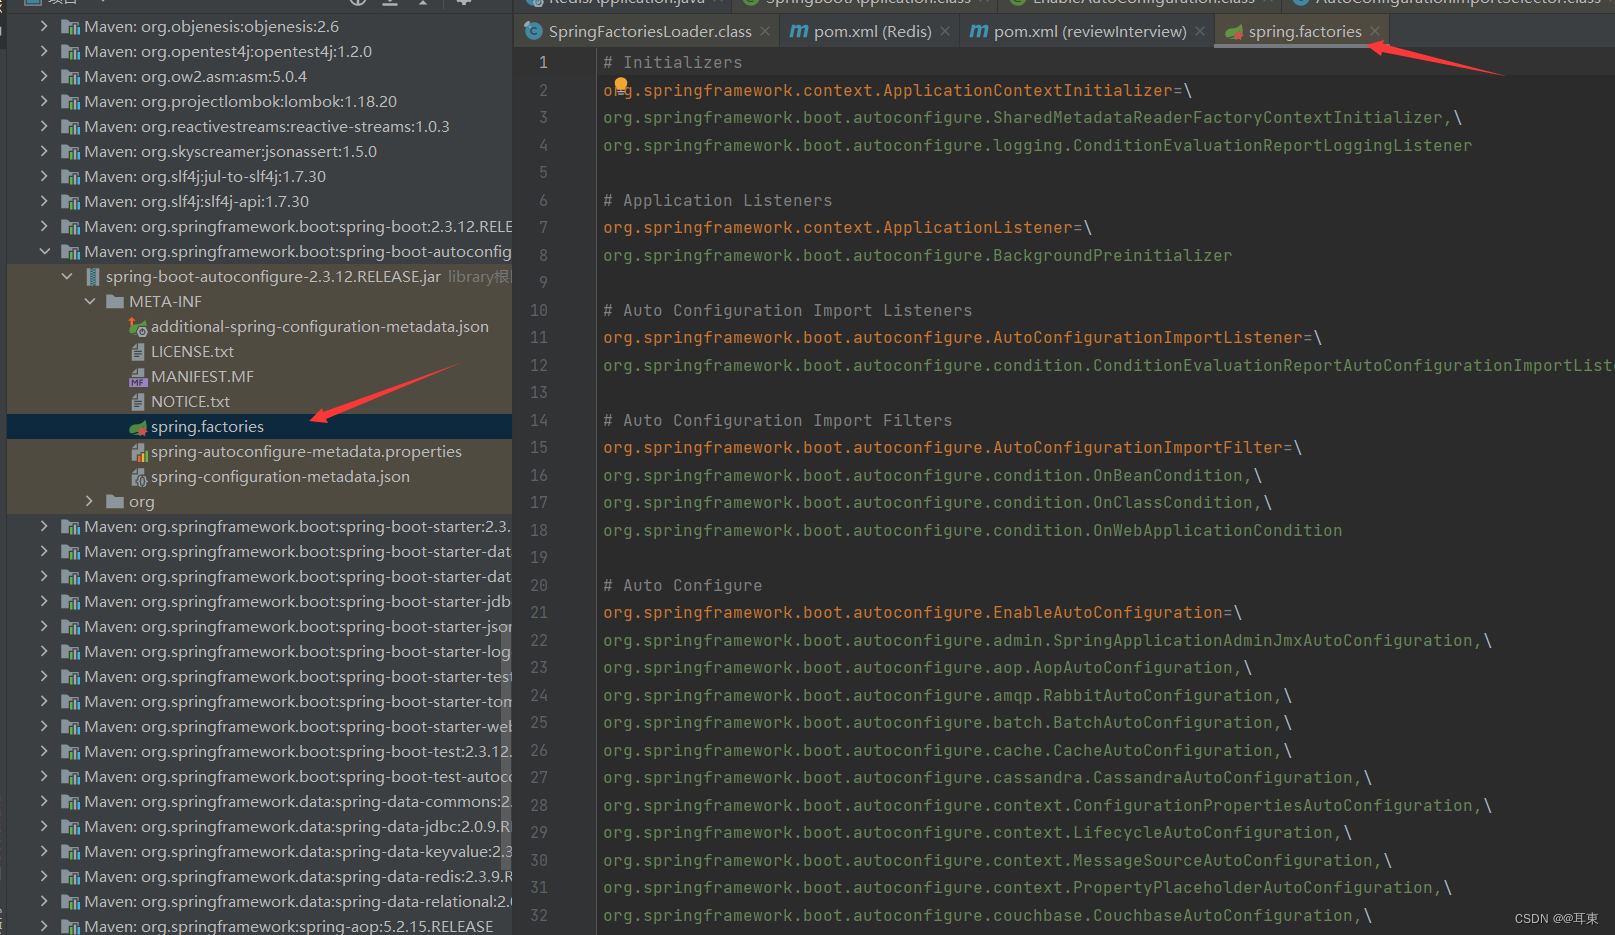Expand Maven: org.opentest4j:opentest4j:1.2.0 library
The image size is (1615, 935).
pos(44,51)
